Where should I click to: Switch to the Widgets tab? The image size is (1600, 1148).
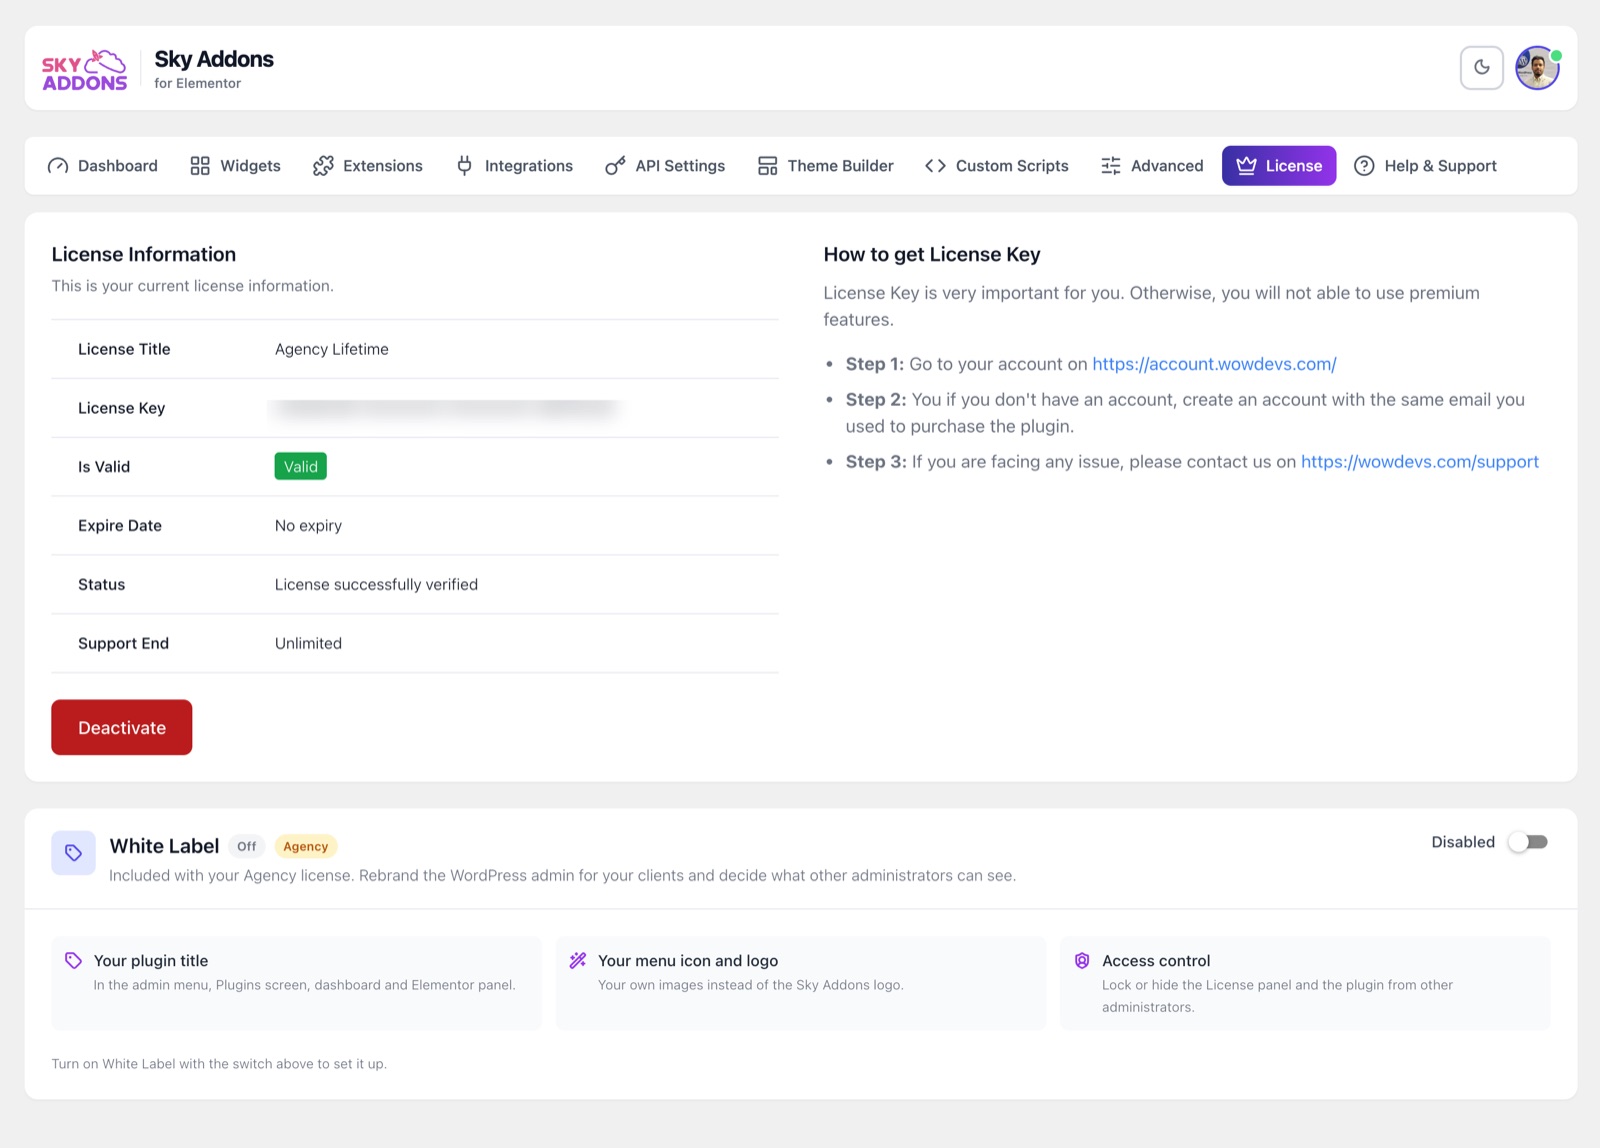click(x=236, y=166)
